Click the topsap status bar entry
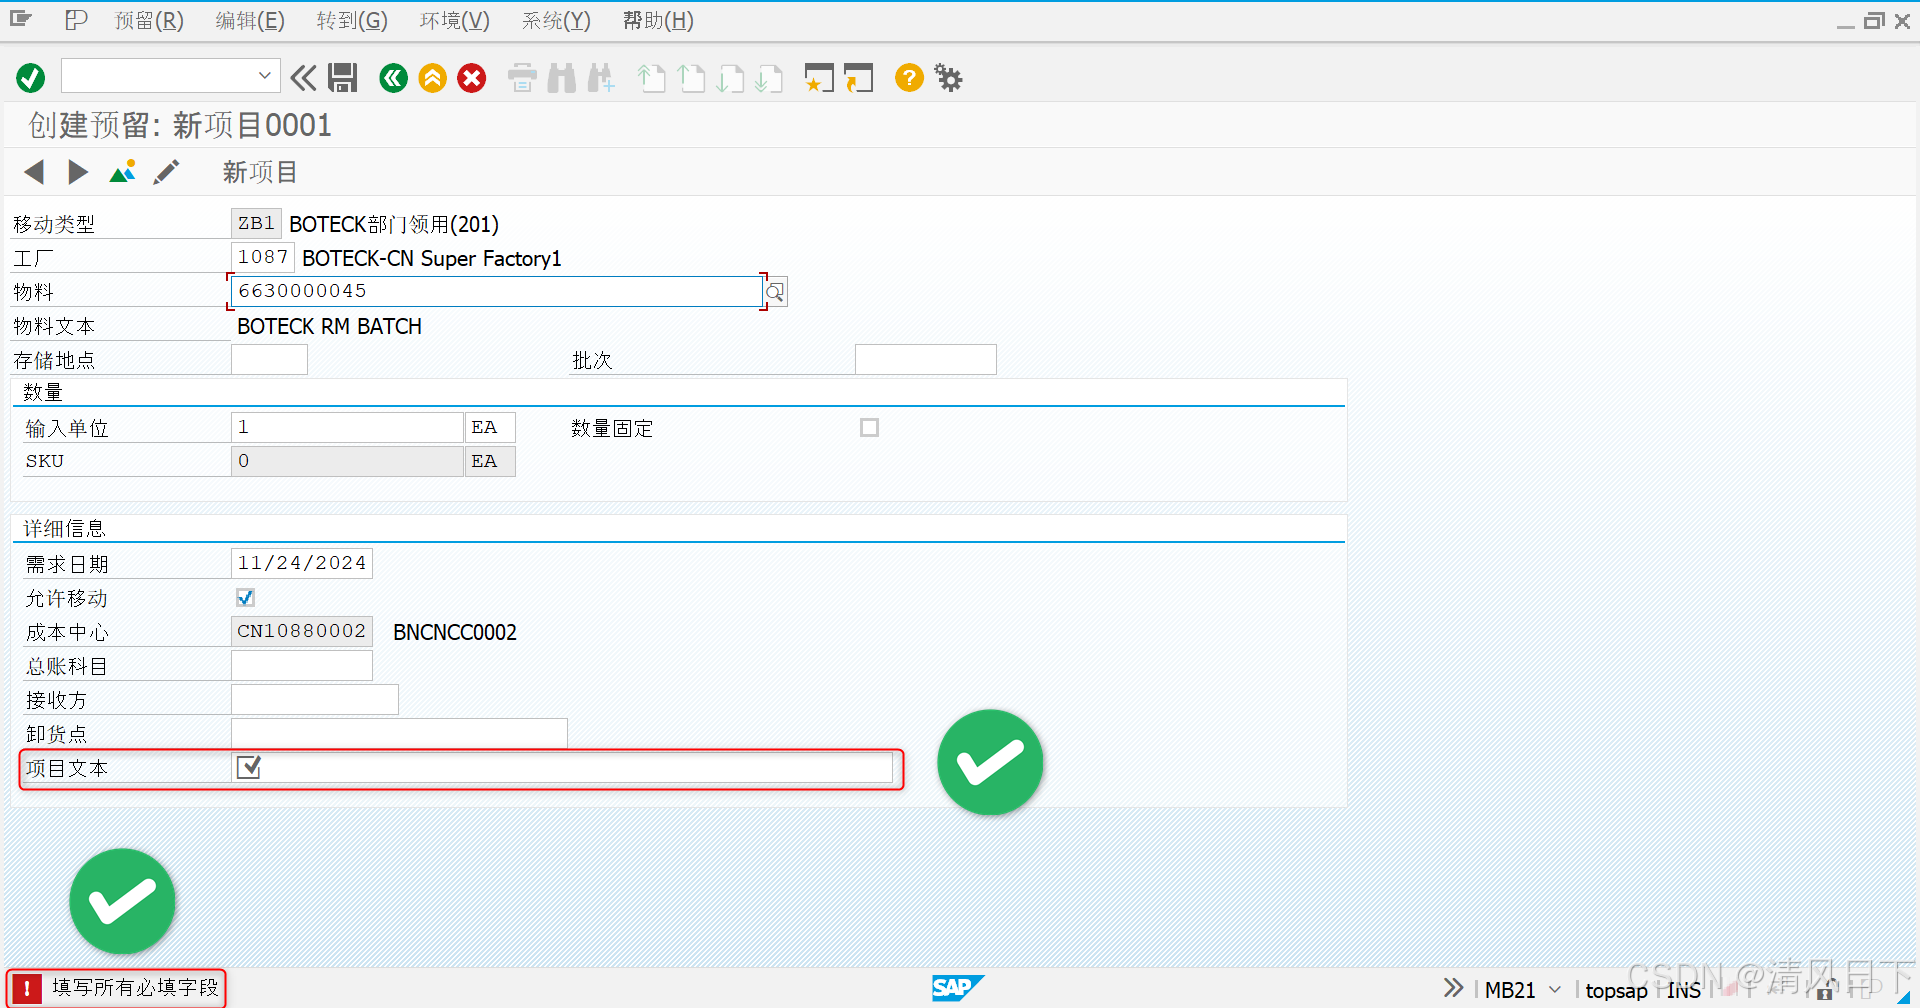This screenshot has height=1008, width=1920. click(x=1616, y=990)
